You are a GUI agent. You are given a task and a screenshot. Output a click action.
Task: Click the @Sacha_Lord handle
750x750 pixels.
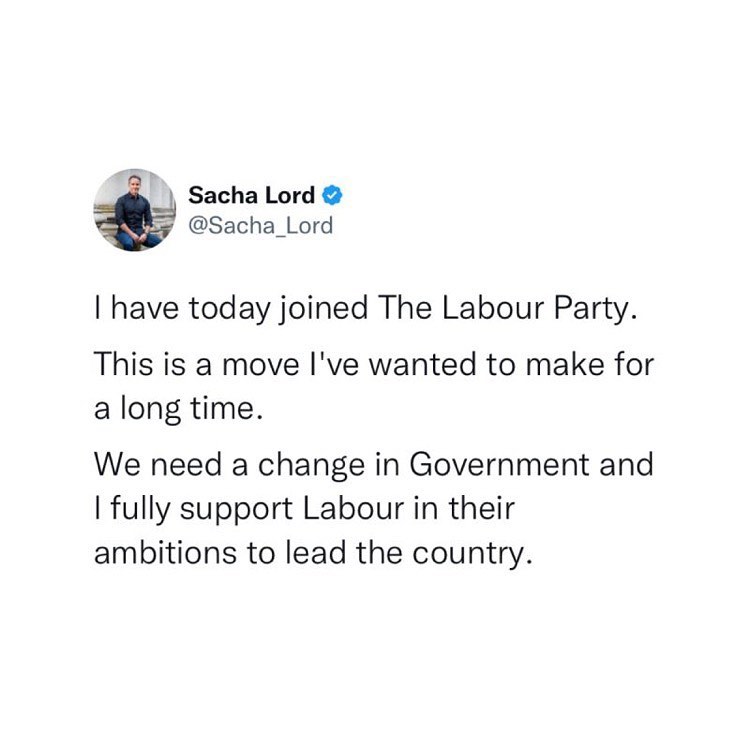[260, 225]
